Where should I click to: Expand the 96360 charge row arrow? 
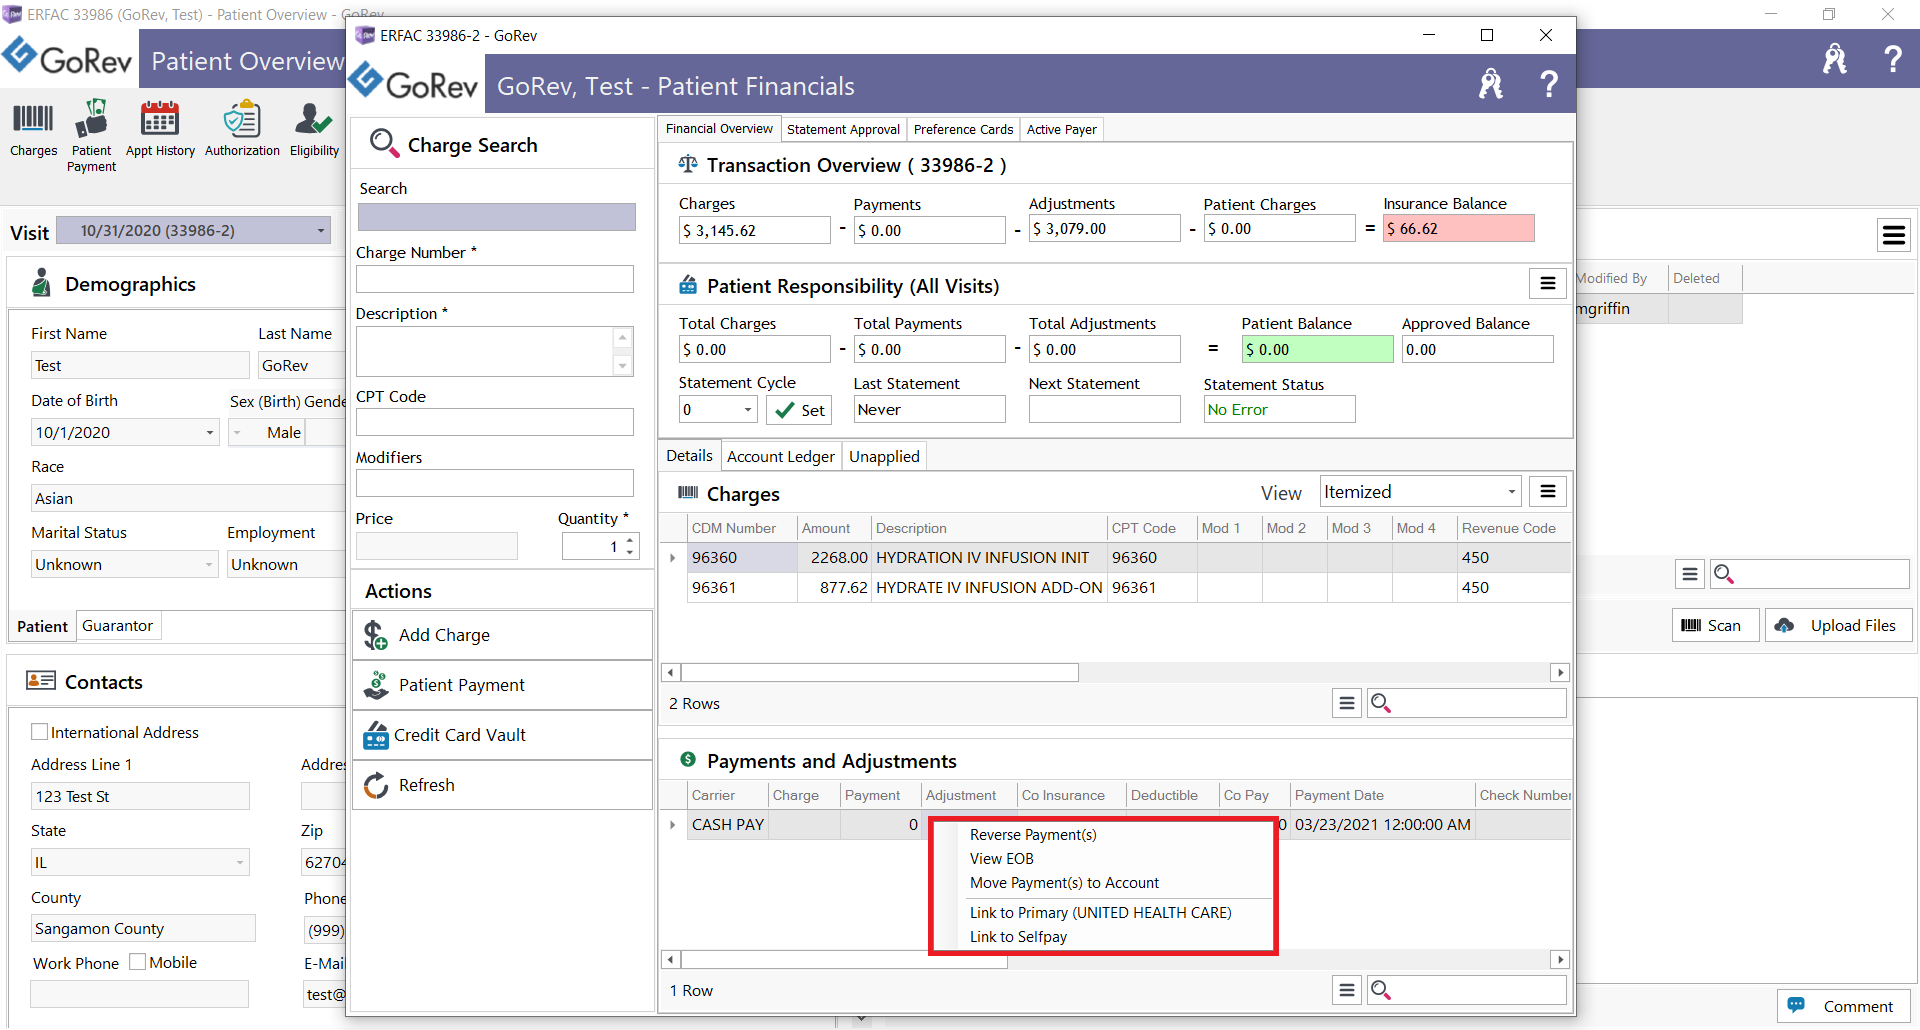(x=672, y=557)
